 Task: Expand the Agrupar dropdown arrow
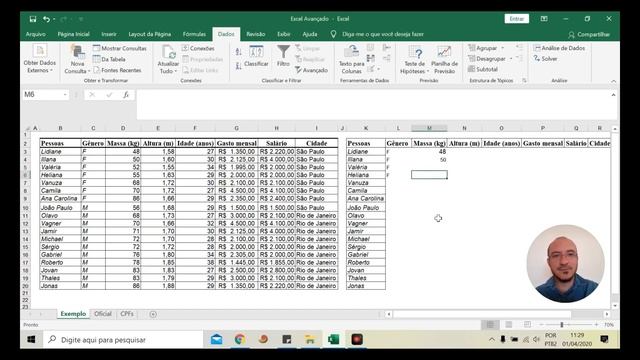pos(503,48)
